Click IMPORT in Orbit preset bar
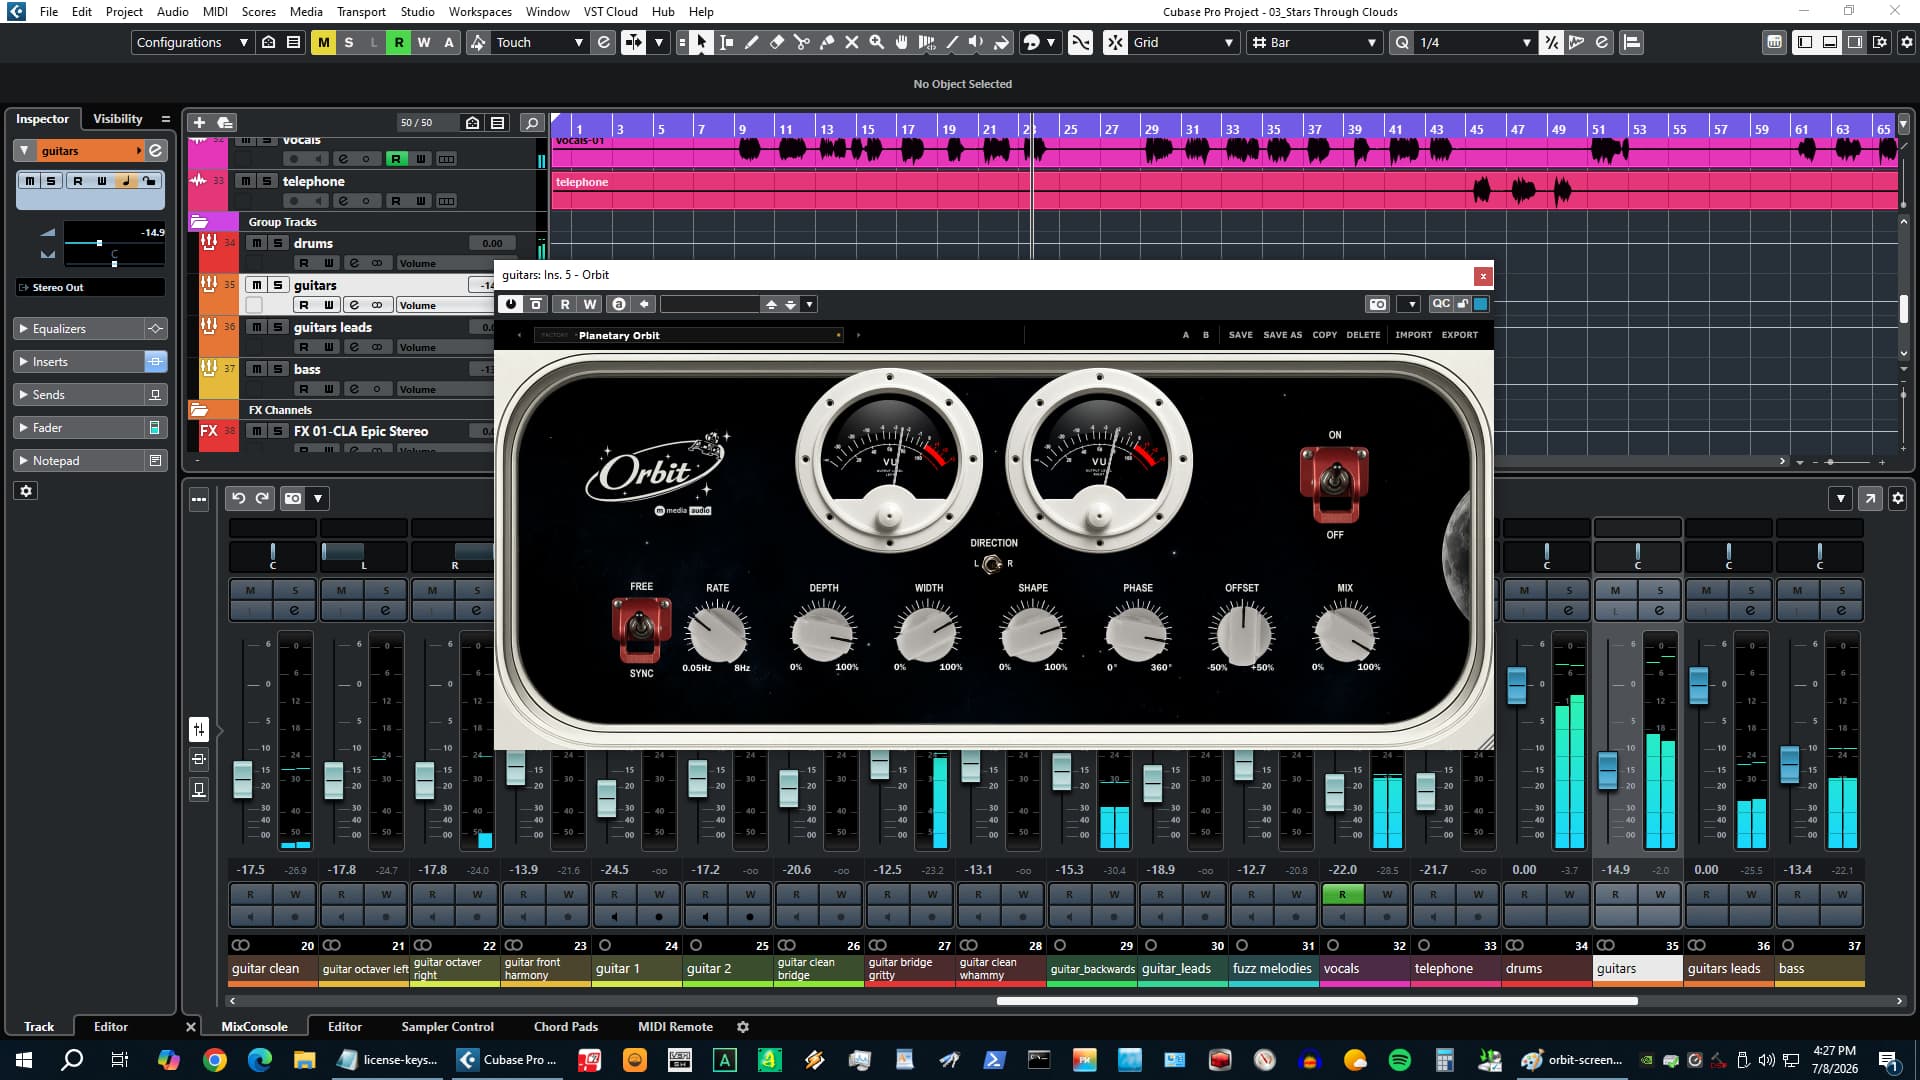Image resolution: width=1920 pixels, height=1080 pixels. click(1413, 335)
